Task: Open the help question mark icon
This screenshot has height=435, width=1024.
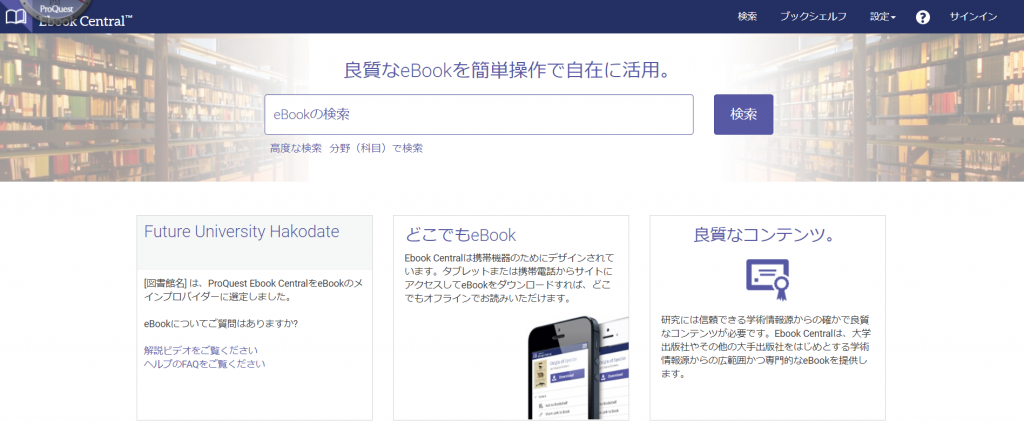Action: coord(922,17)
